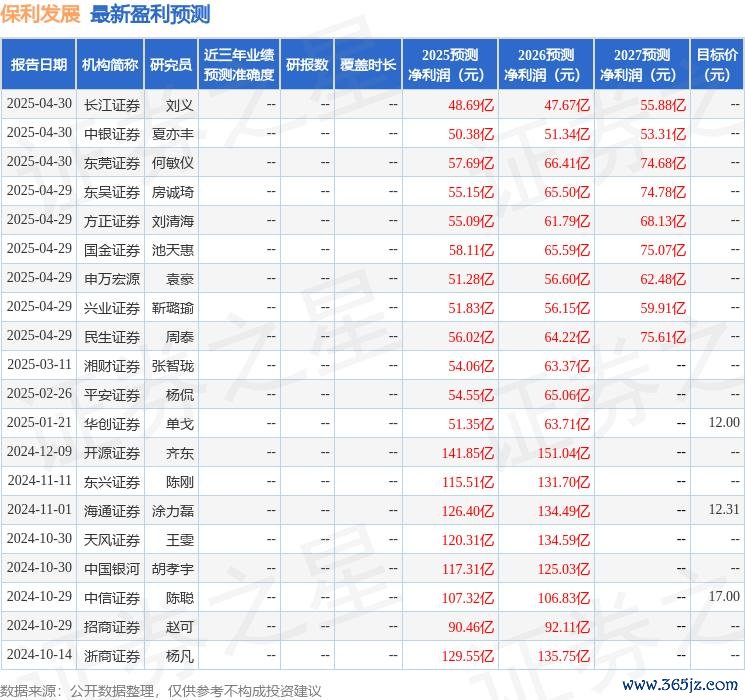Image resolution: width=745 pixels, height=700 pixels.
Task: Click the 2027预测净利润 column header
Action: tap(642, 65)
